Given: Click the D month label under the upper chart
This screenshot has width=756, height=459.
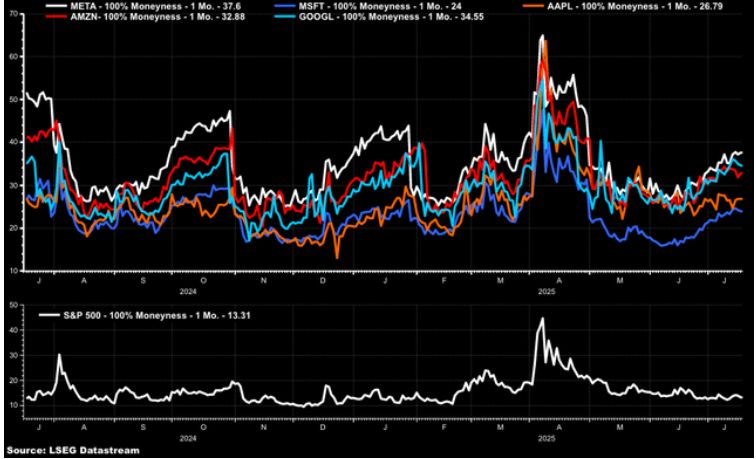Looking at the screenshot, I should pos(323,280).
